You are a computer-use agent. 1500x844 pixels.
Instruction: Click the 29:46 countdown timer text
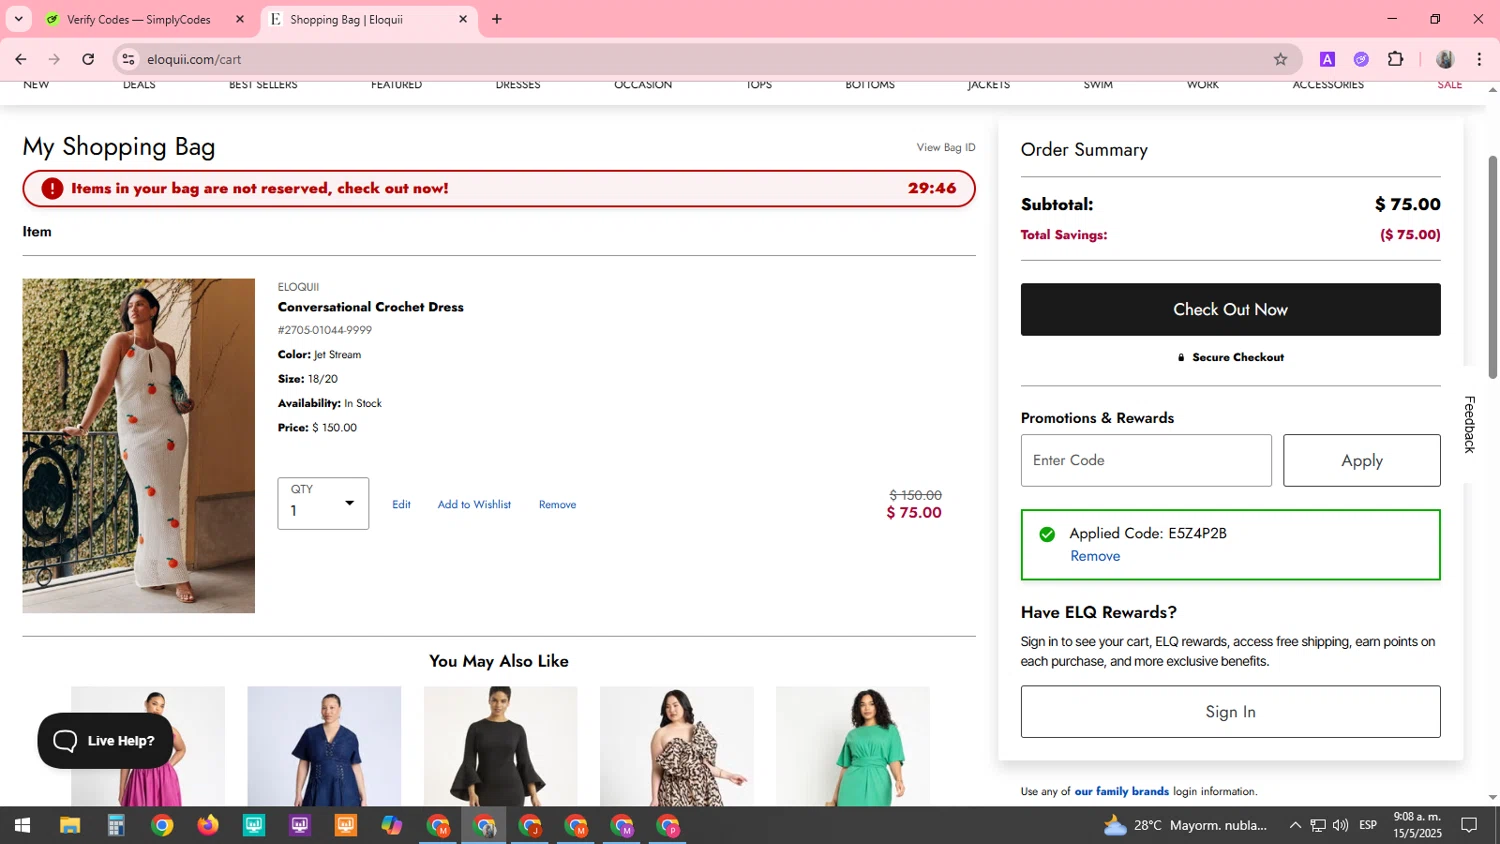[x=932, y=188]
